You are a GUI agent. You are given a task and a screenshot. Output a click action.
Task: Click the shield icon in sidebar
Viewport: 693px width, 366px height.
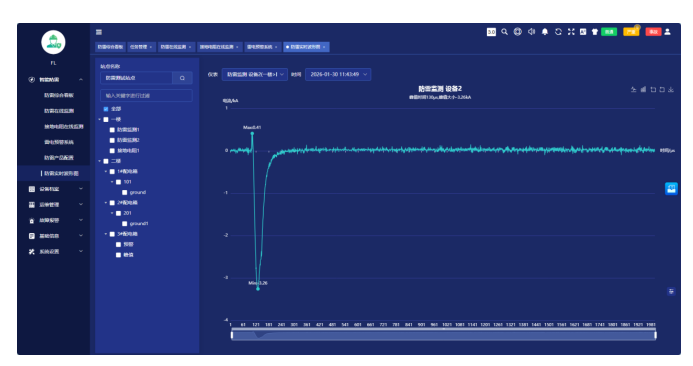click(x=31, y=80)
